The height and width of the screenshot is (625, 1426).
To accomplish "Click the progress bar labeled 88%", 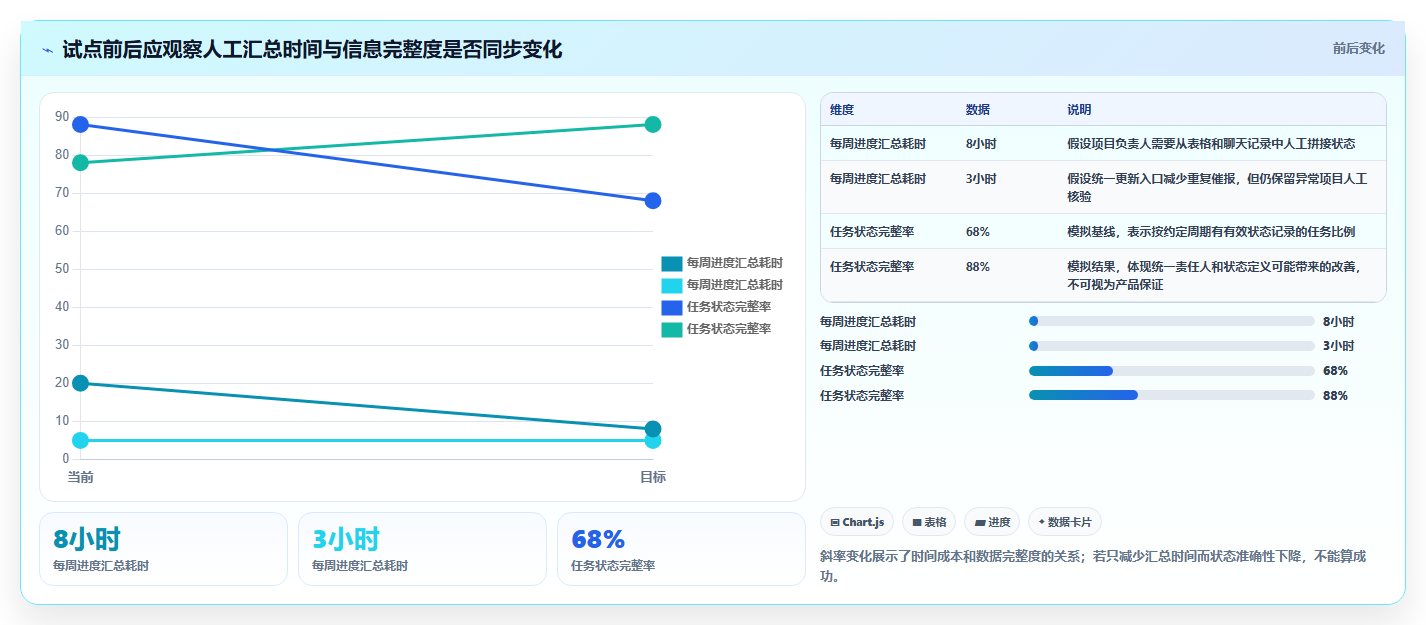I will pyautogui.click(x=1171, y=395).
